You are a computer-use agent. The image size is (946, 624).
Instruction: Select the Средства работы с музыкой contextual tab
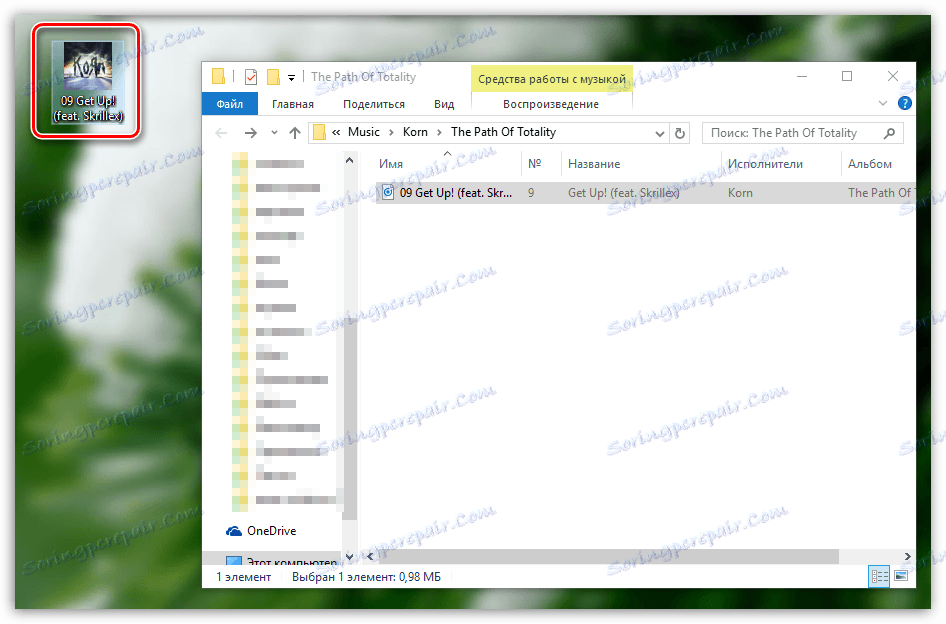552,79
